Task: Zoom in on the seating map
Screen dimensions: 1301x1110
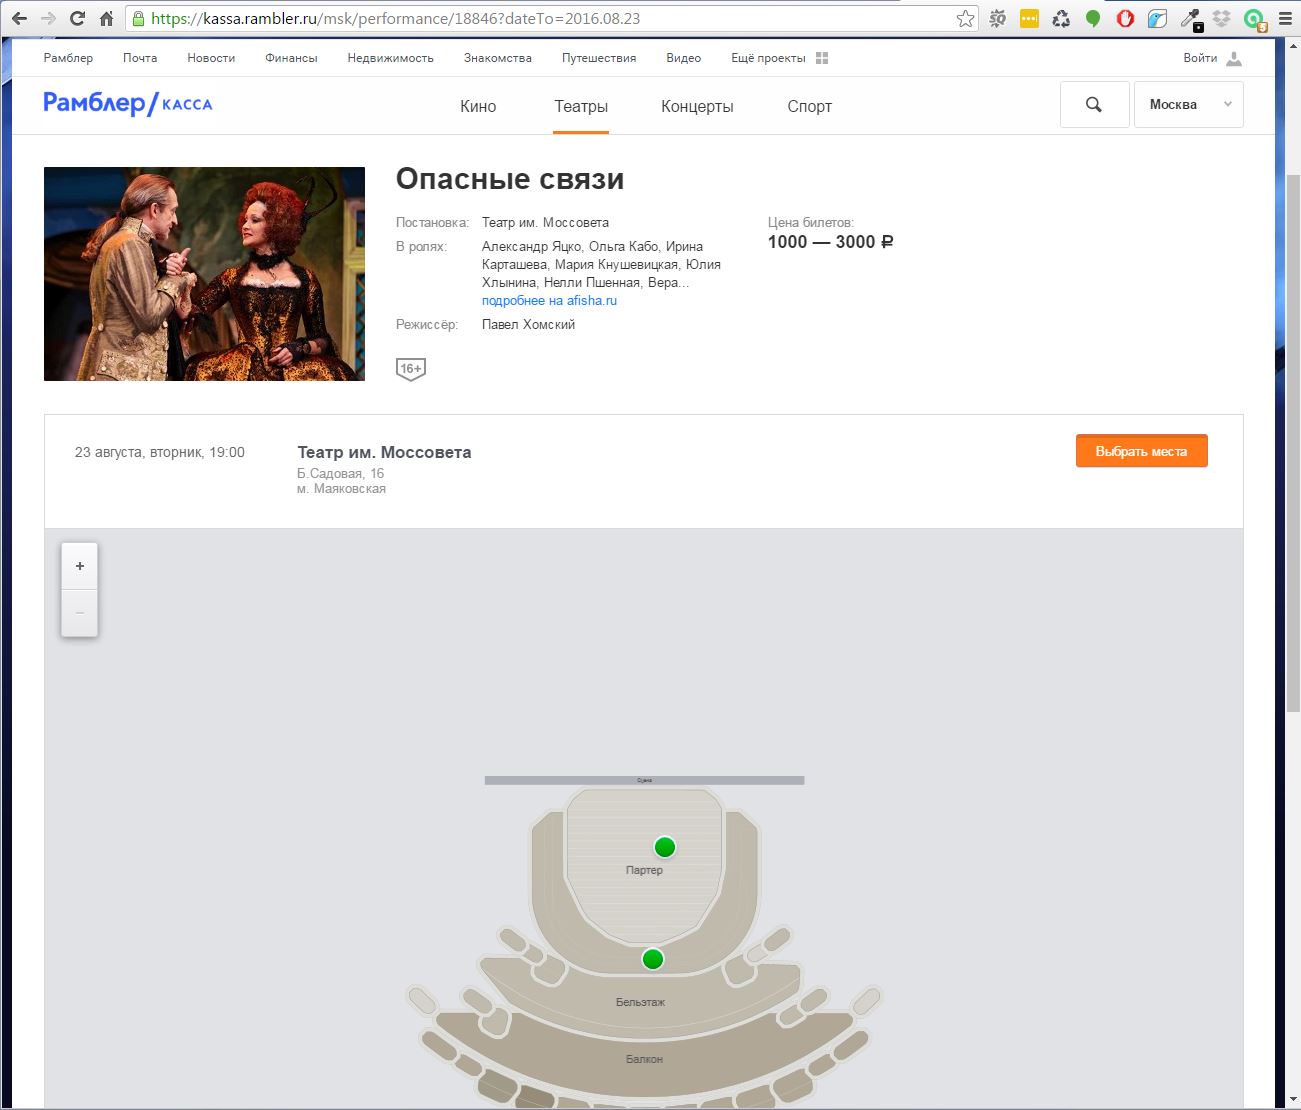Action: pyautogui.click(x=80, y=566)
